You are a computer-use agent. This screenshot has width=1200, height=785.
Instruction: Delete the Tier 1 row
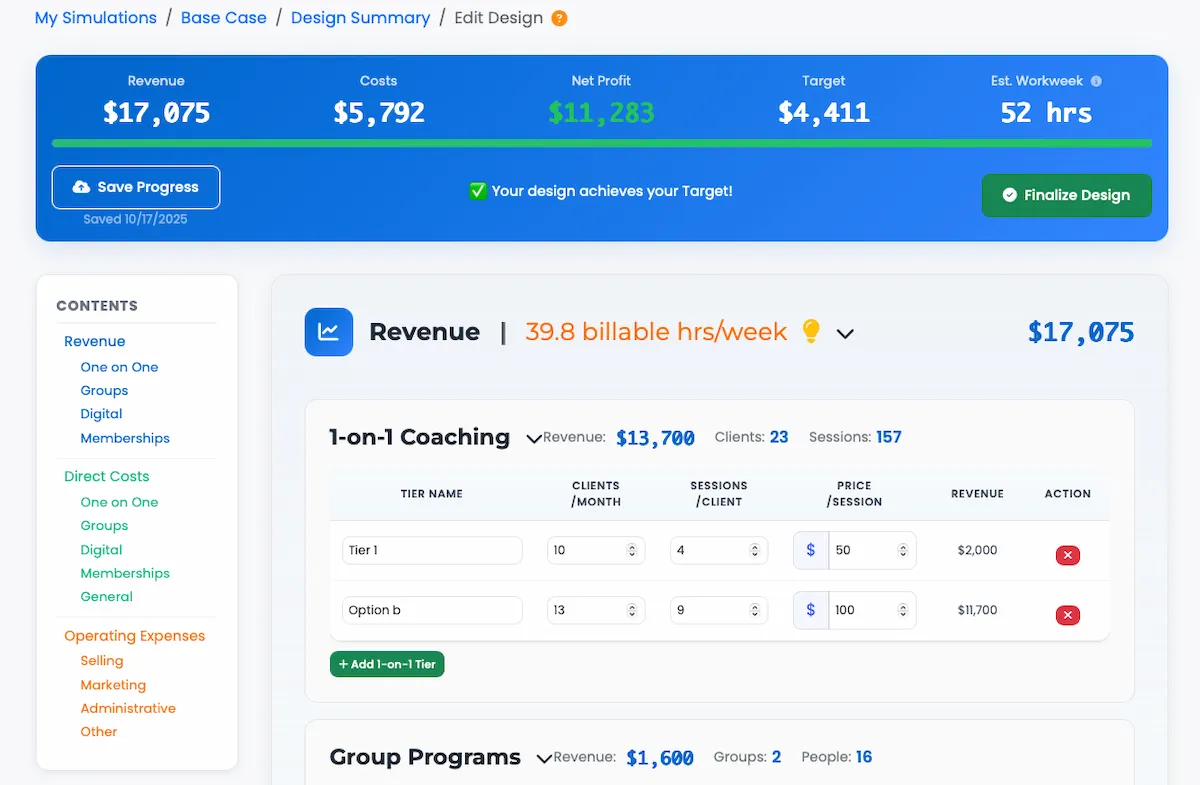pyautogui.click(x=1067, y=555)
